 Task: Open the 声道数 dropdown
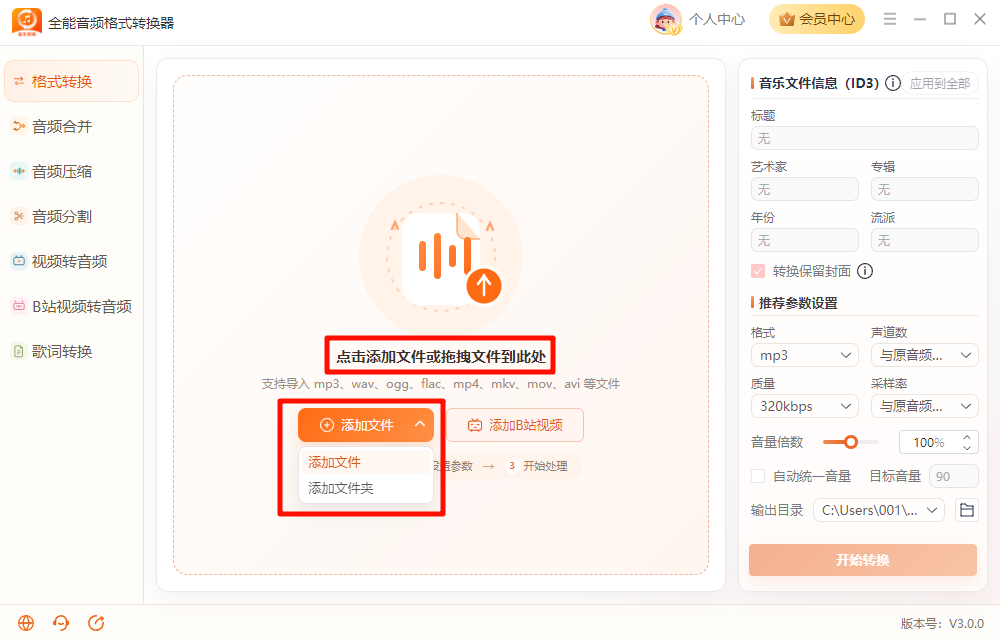tap(925, 355)
